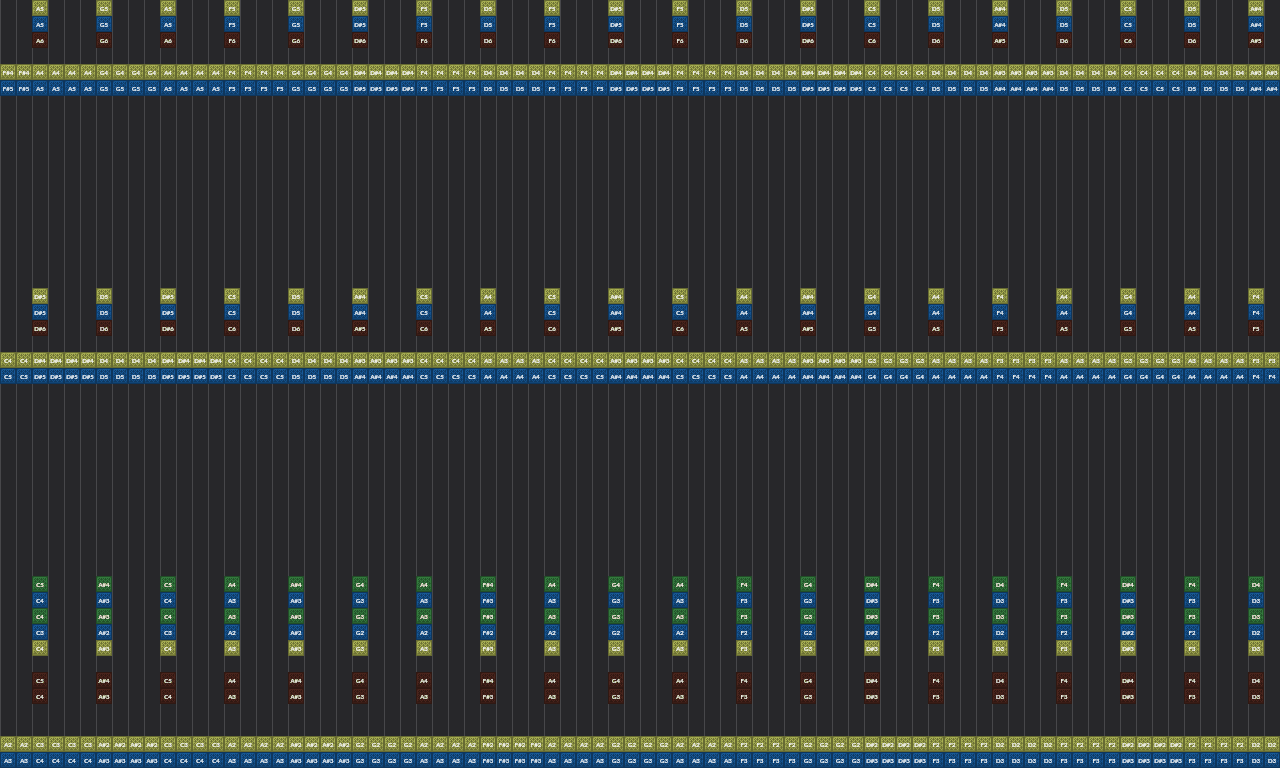Click the blue F#2 note block
Screen dimensions: 1280x768
pyautogui.click(x=488, y=632)
